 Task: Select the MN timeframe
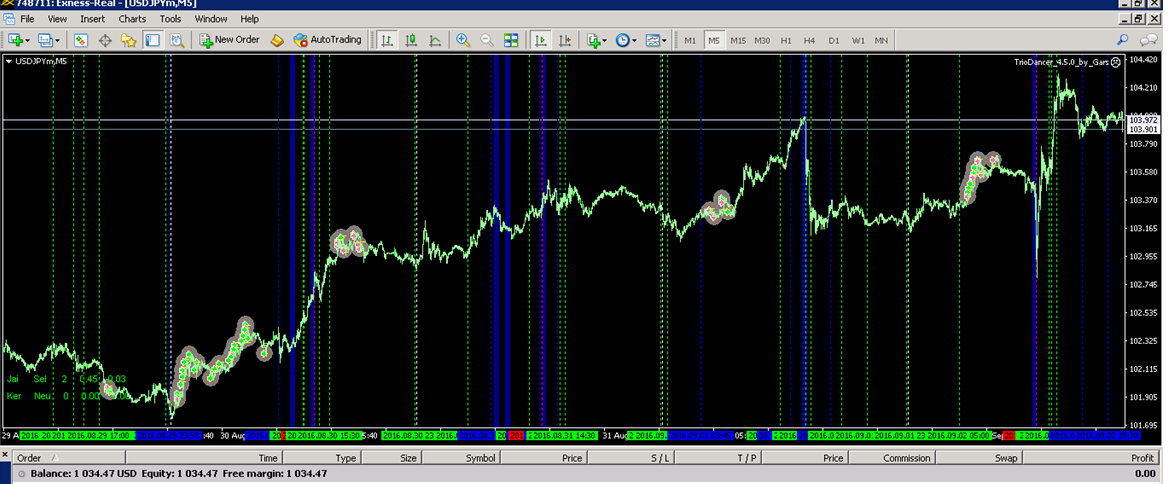point(881,40)
